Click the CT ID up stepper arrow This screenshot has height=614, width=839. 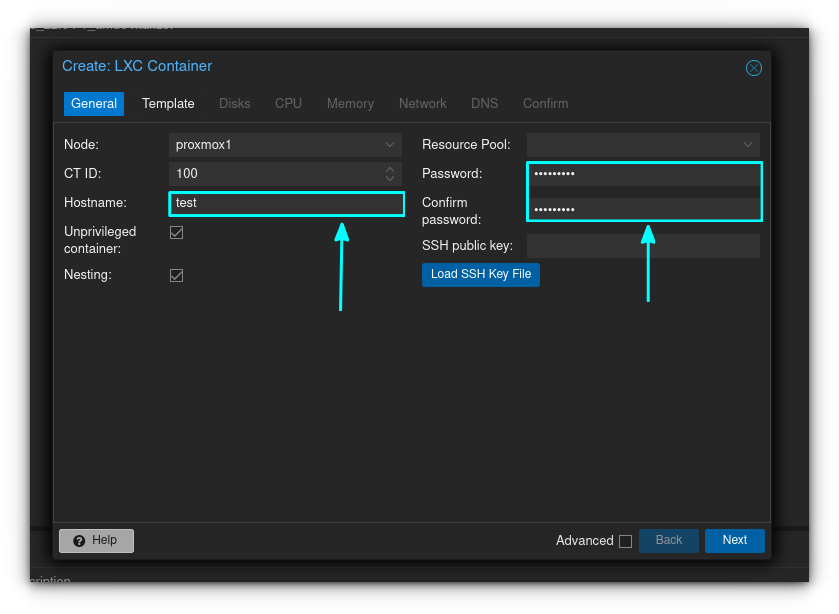click(390, 169)
